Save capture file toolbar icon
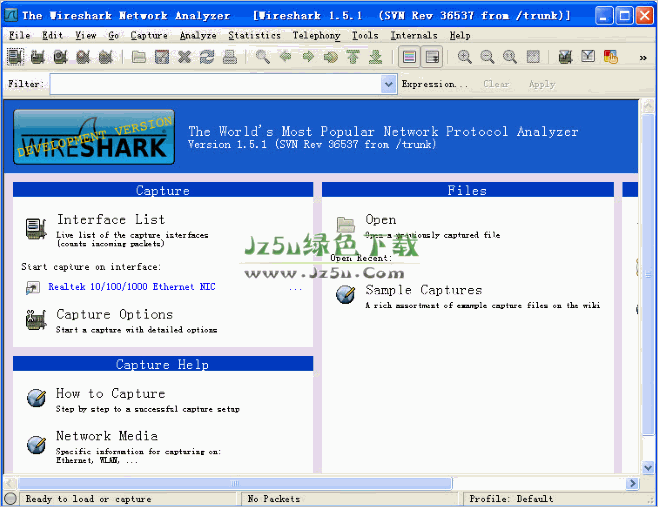This screenshot has height=507, width=658. click(162, 57)
